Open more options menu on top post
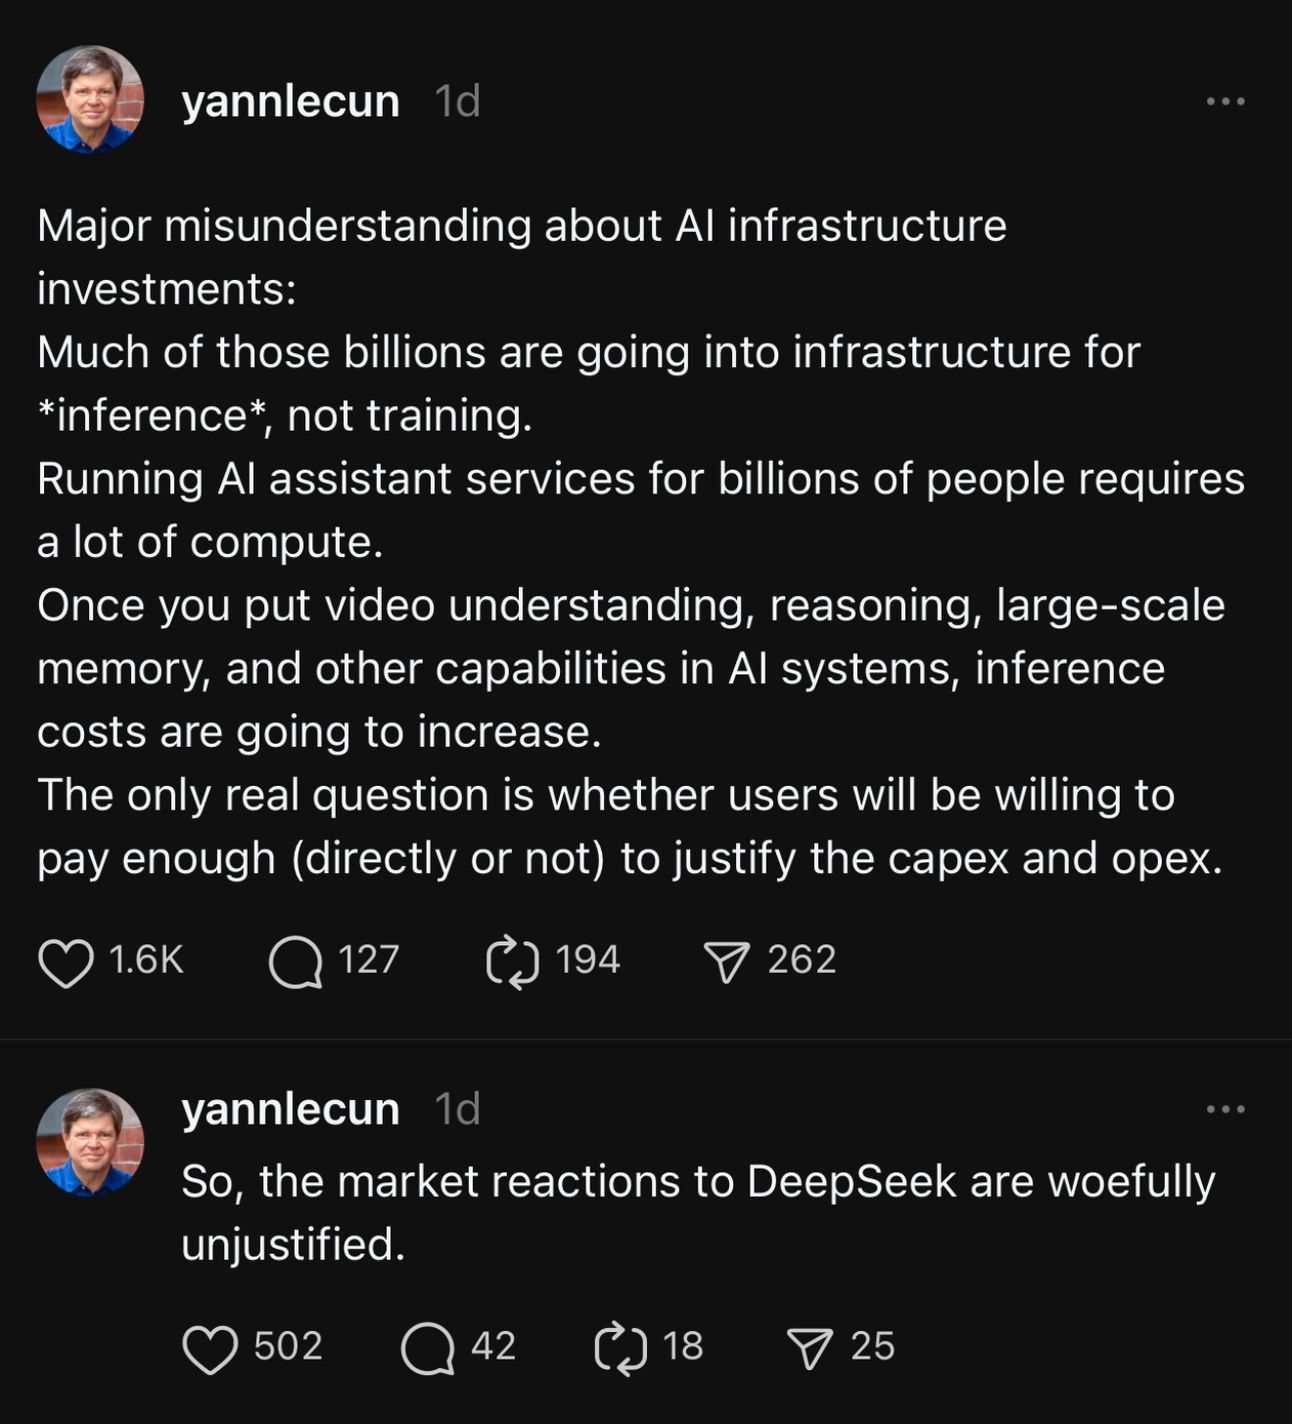1292x1424 pixels. pyautogui.click(x=1225, y=101)
